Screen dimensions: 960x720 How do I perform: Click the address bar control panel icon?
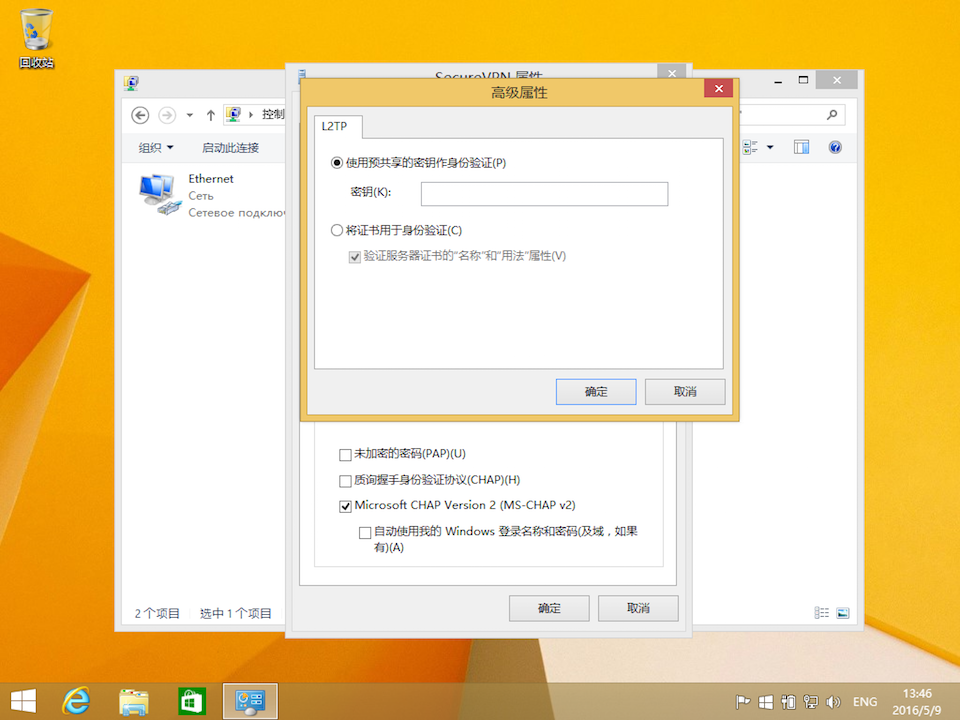(233, 114)
